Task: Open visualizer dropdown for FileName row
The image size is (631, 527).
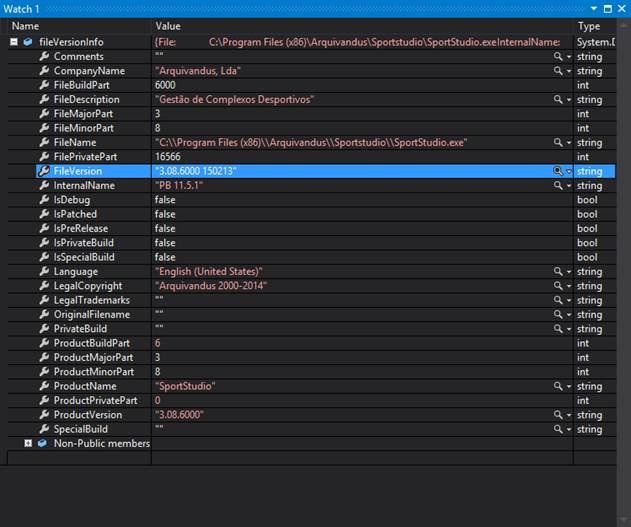Action: [569, 143]
